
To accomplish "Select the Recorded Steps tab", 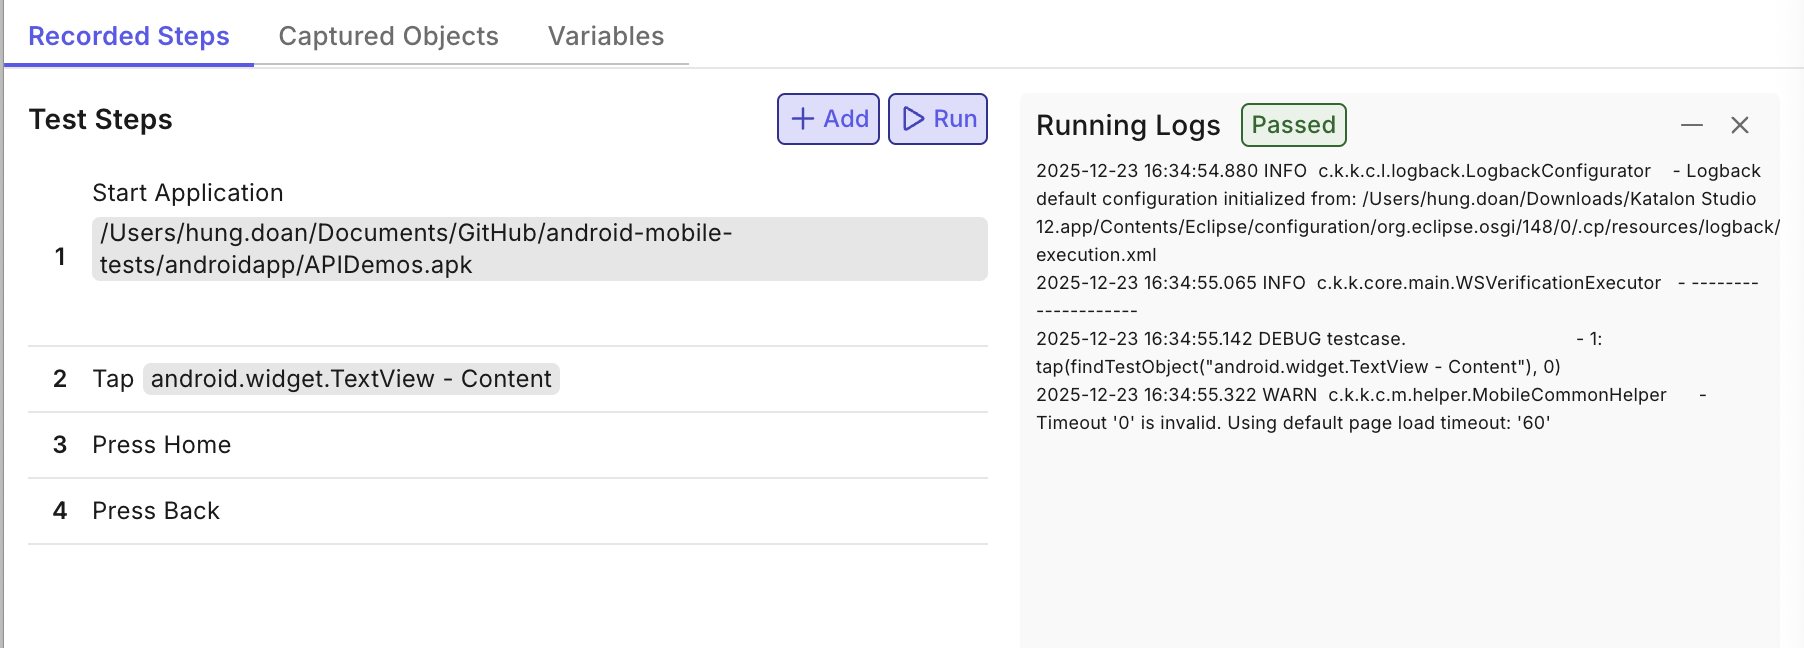I will point(129,36).
